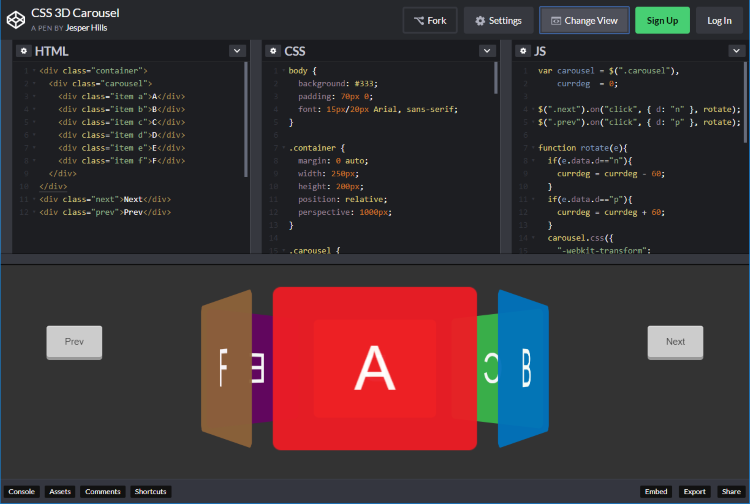Click the Embed button
This screenshot has width=750, height=504.
point(656,492)
